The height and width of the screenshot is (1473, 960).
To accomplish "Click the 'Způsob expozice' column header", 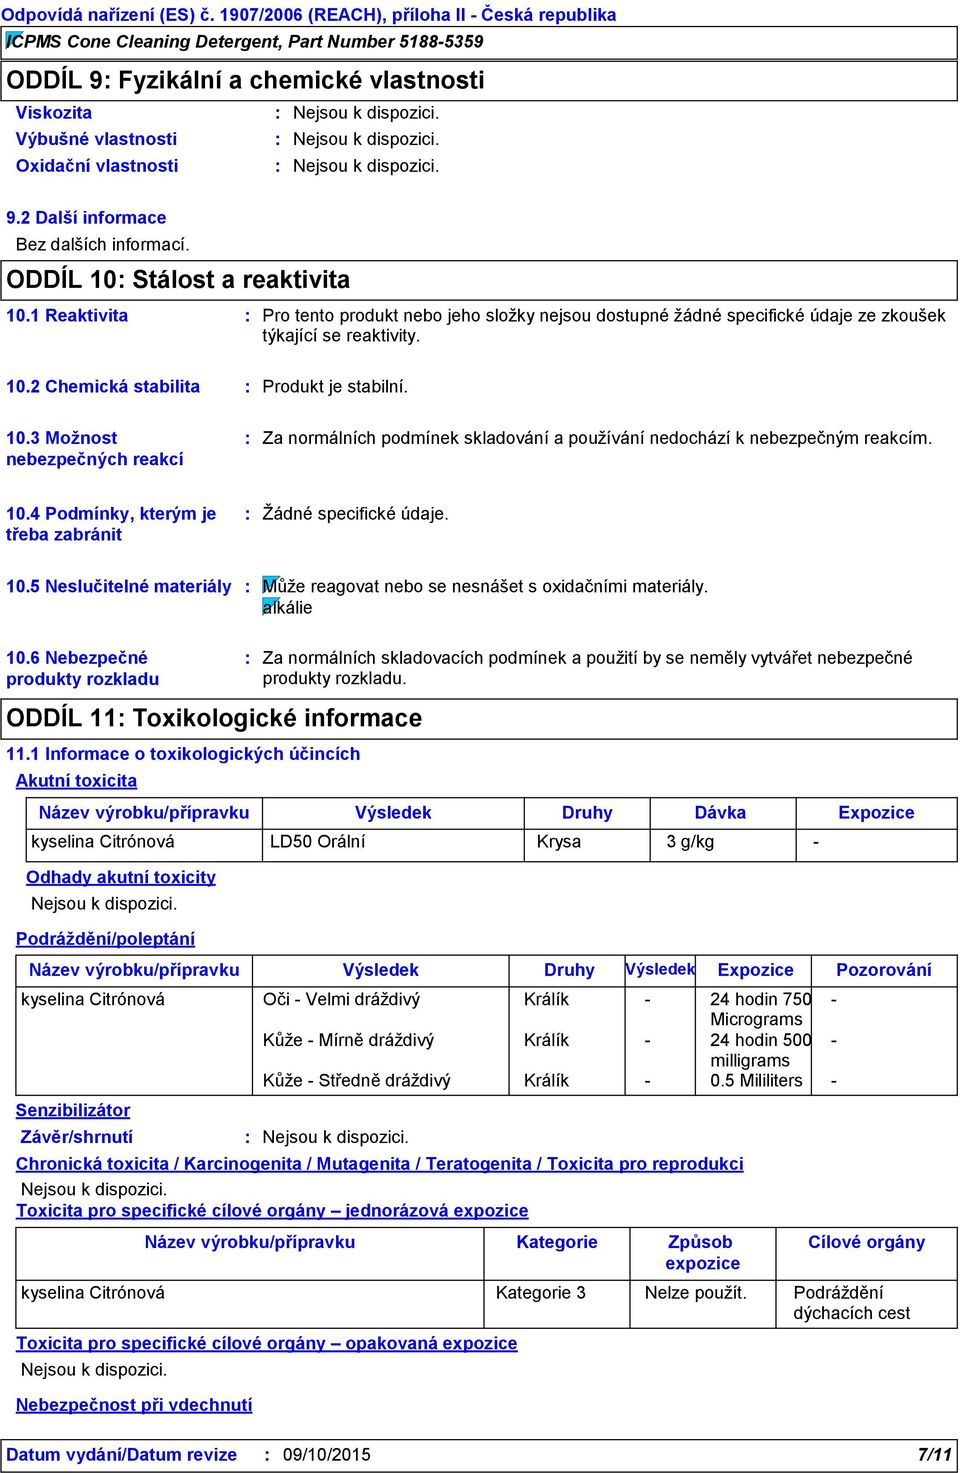I will (x=701, y=1253).
